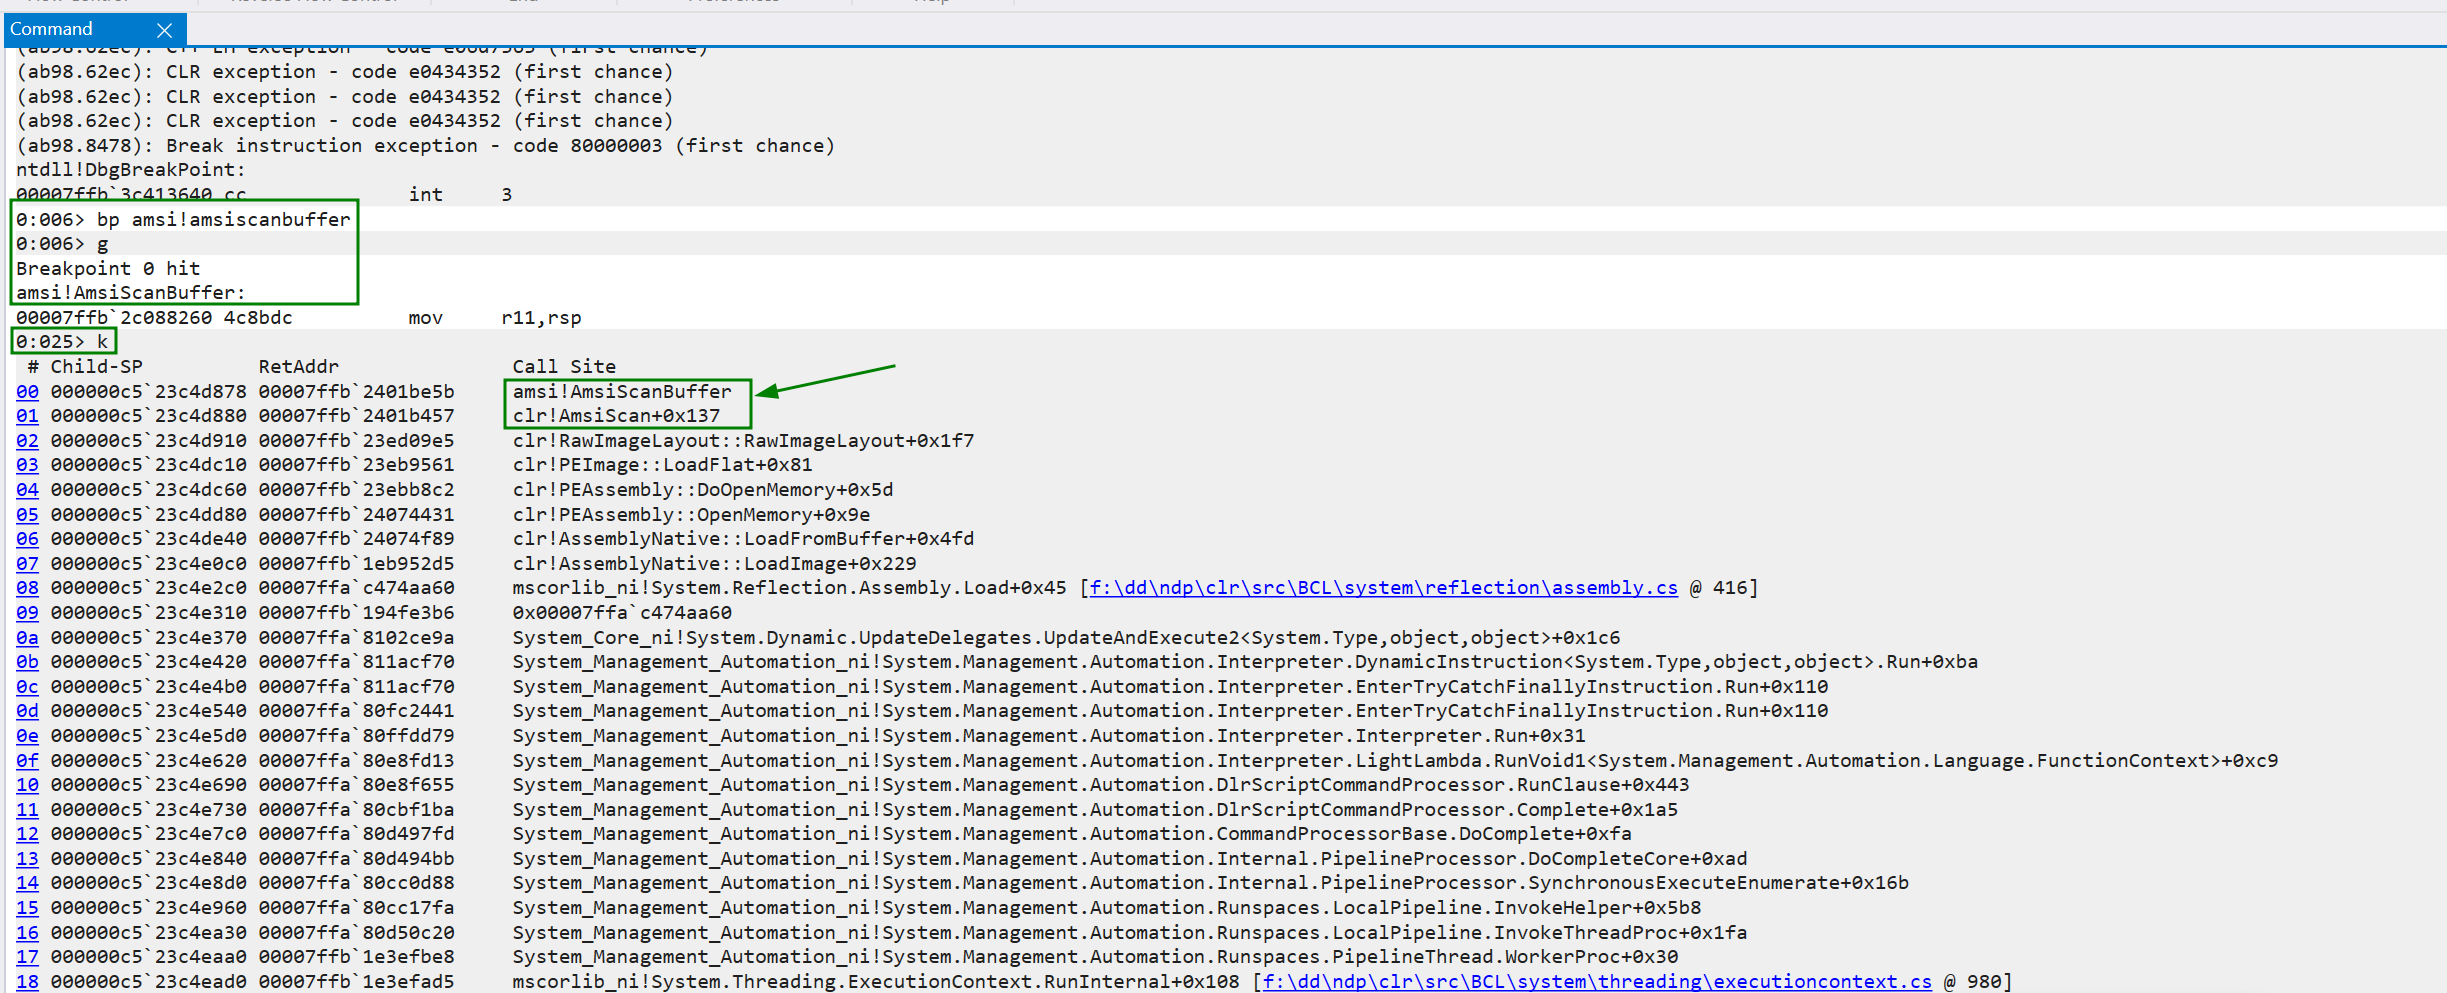
Task: Click the 'Call Site' column header
Action: (564, 367)
